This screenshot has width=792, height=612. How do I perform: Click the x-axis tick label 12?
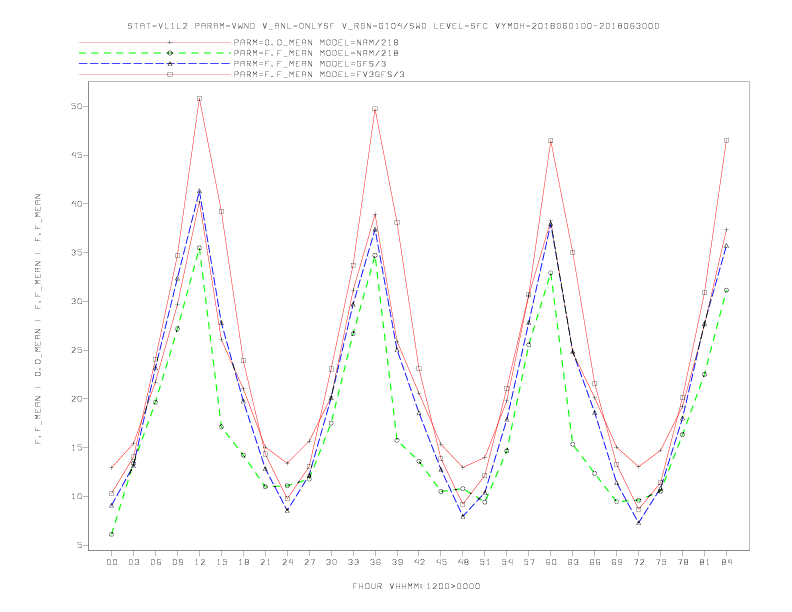[x=200, y=562]
